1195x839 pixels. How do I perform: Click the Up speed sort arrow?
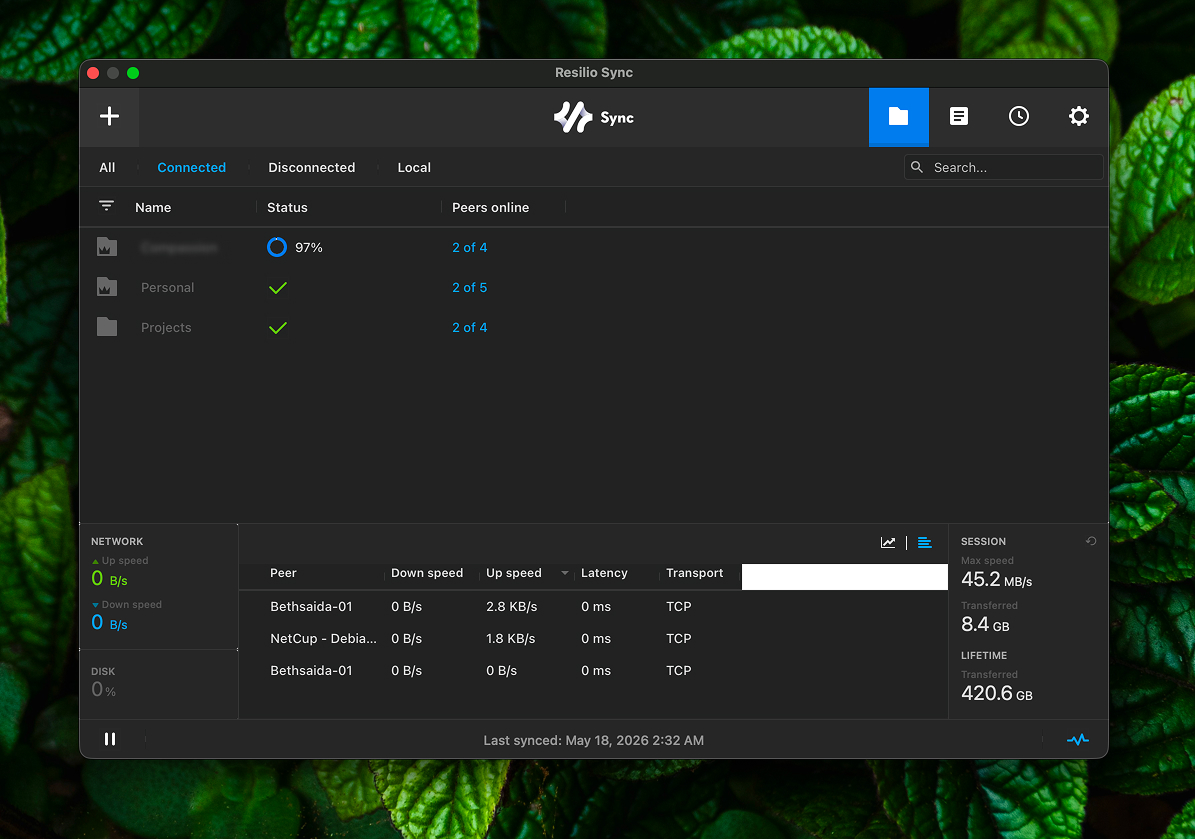(x=565, y=573)
